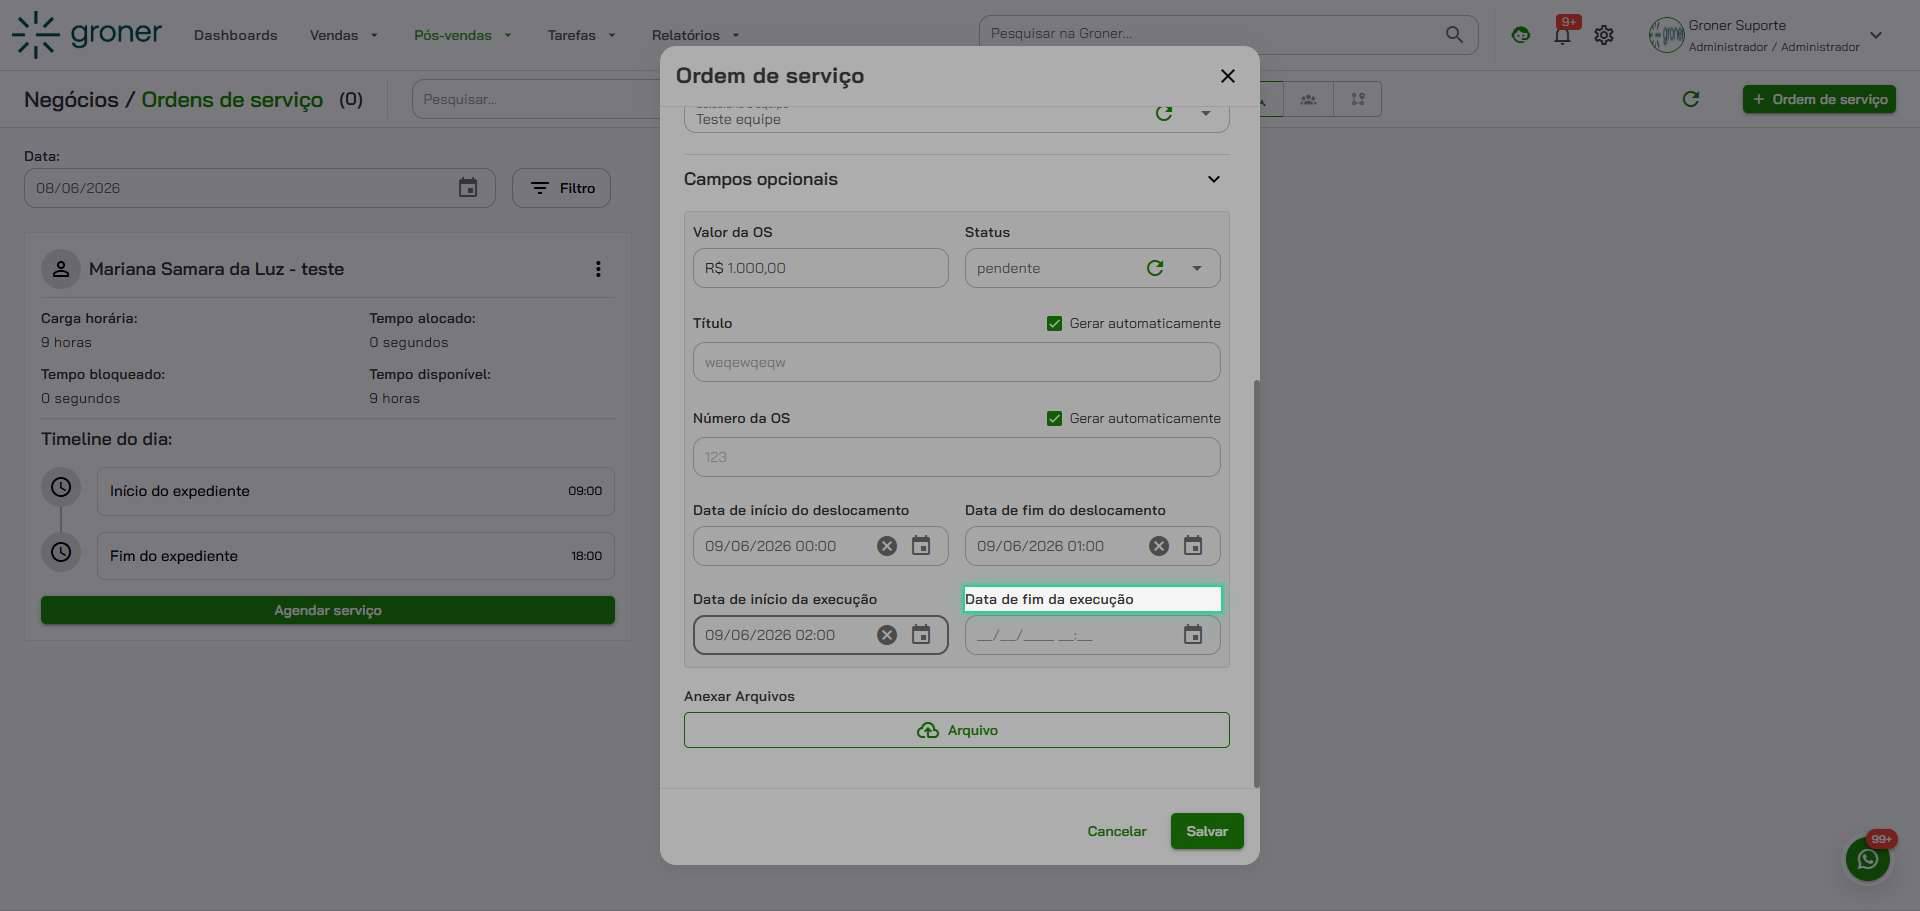This screenshot has width=1920, height=911.
Task: Focus the Pesquisar field in service orders
Action: (x=536, y=99)
